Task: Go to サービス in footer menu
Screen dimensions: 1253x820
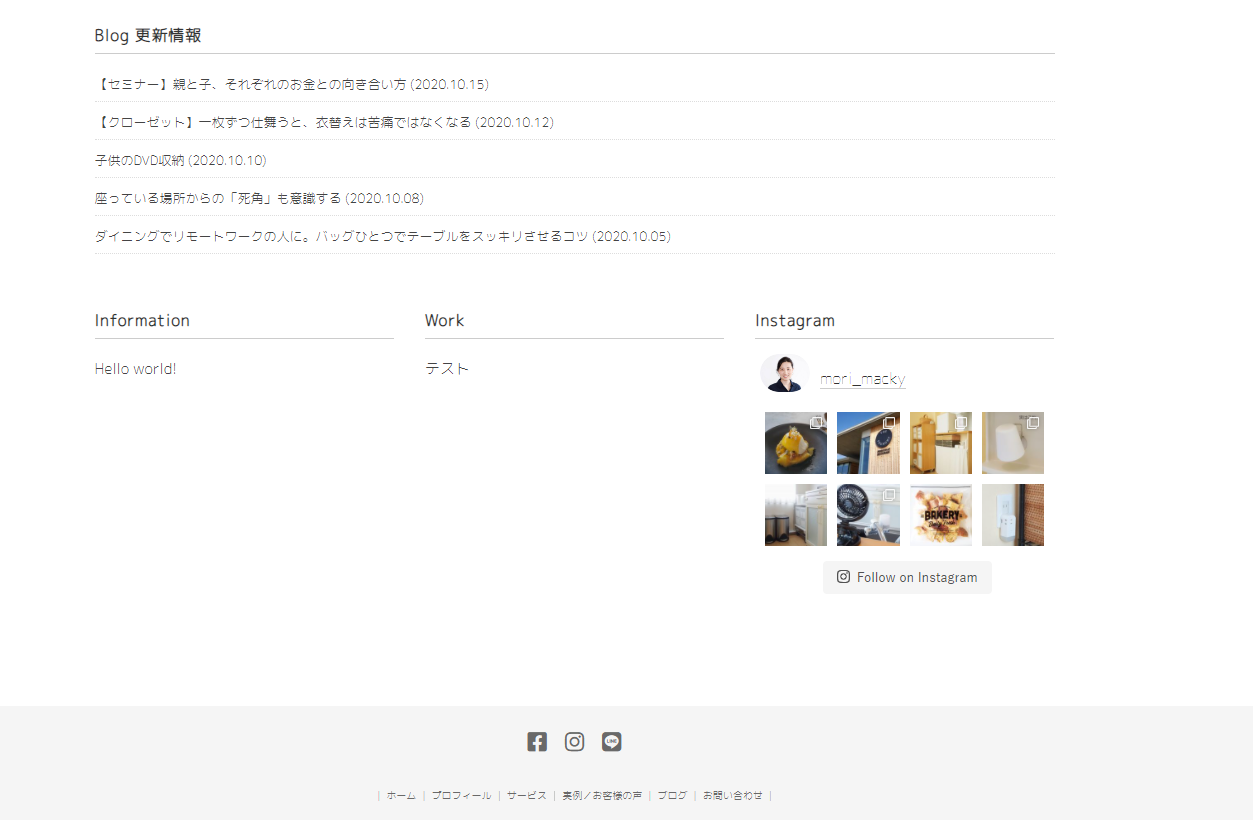Action: tap(527, 796)
